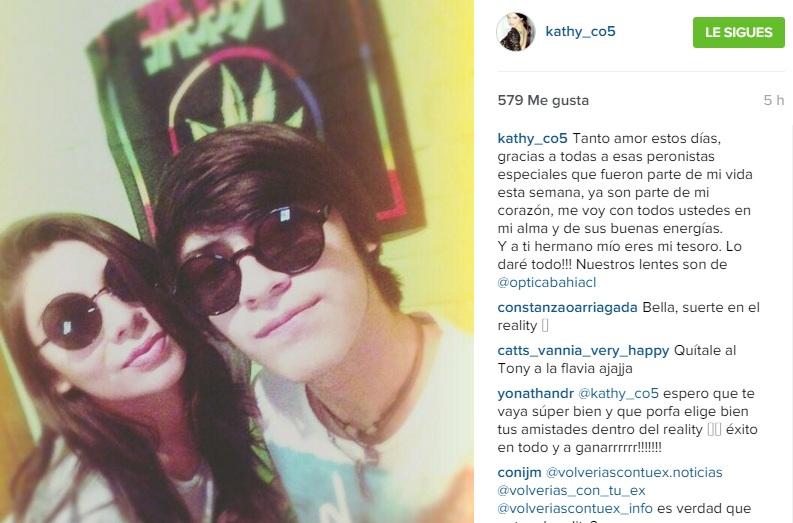The height and width of the screenshot is (523, 793).
Task: Visit constanzaoarriagada's profile
Action: pyautogui.click(x=567, y=308)
